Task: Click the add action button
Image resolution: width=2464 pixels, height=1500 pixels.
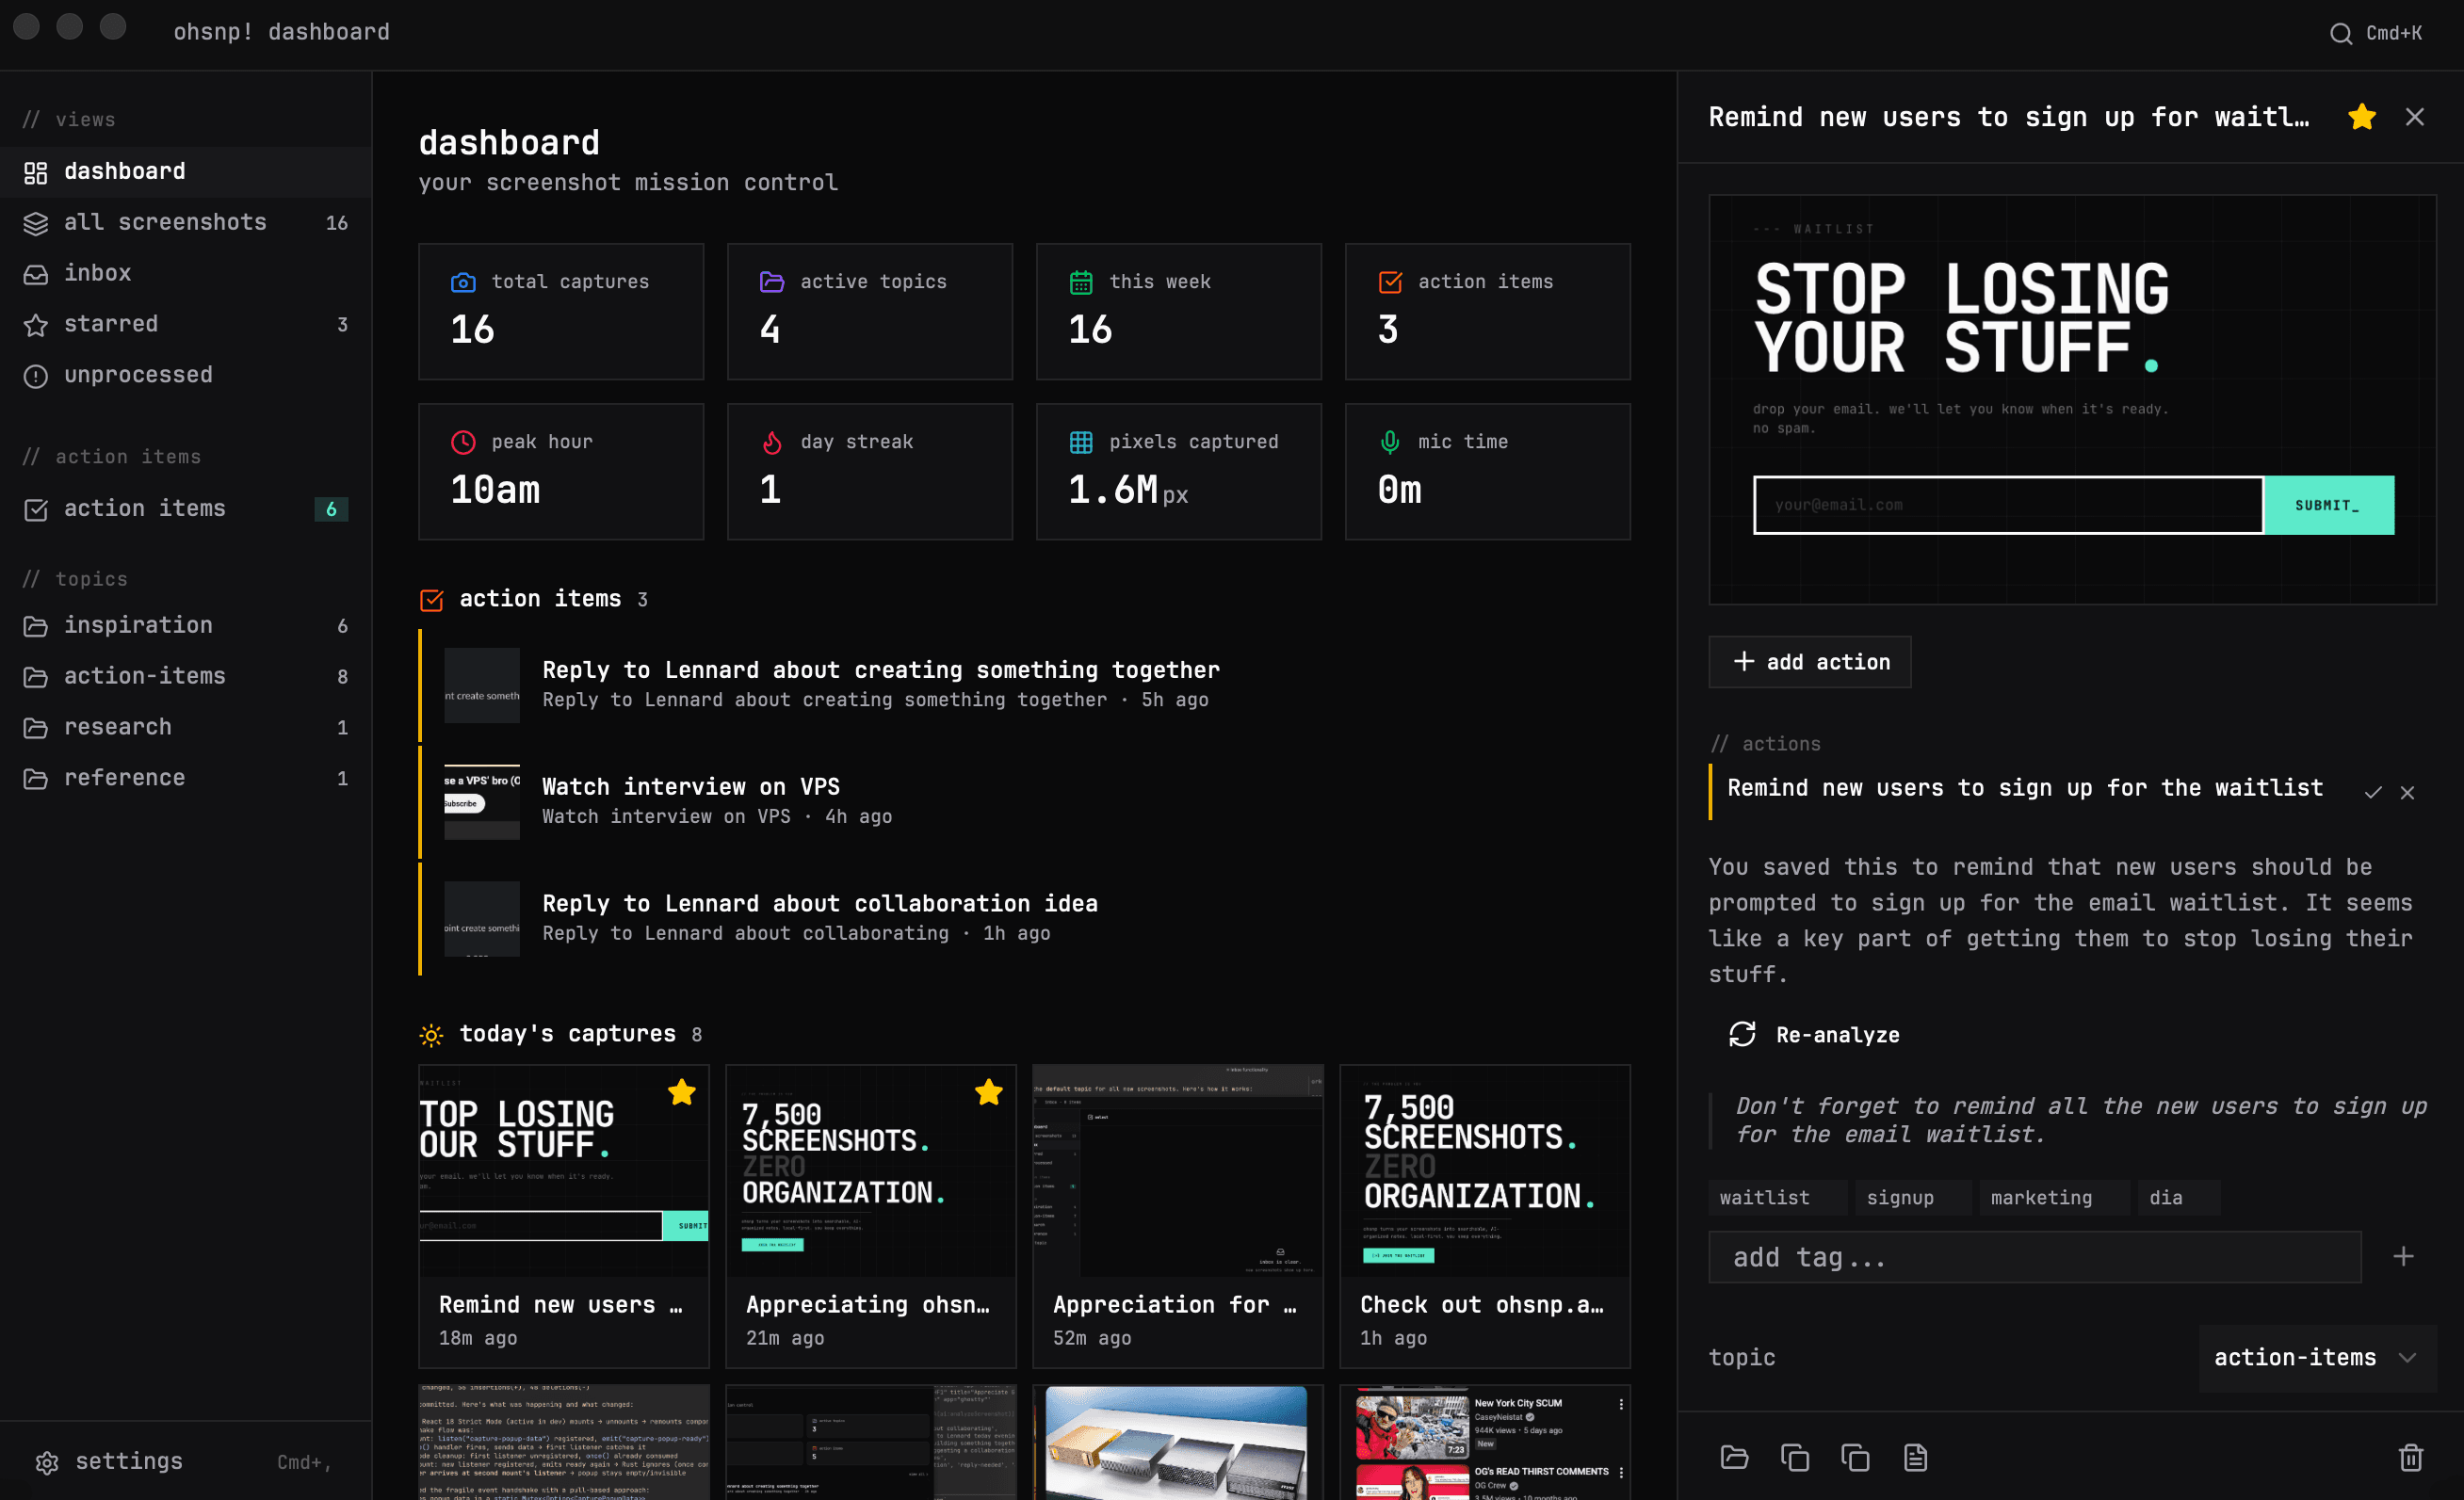Action: click(x=1809, y=662)
